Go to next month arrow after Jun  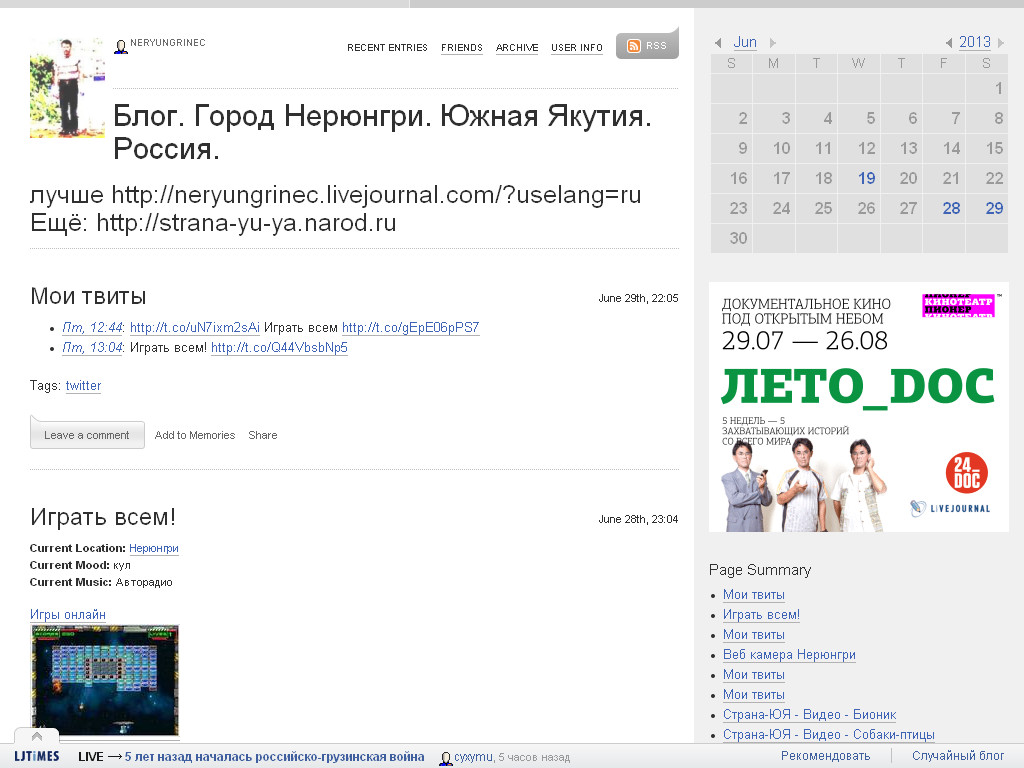coord(772,43)
